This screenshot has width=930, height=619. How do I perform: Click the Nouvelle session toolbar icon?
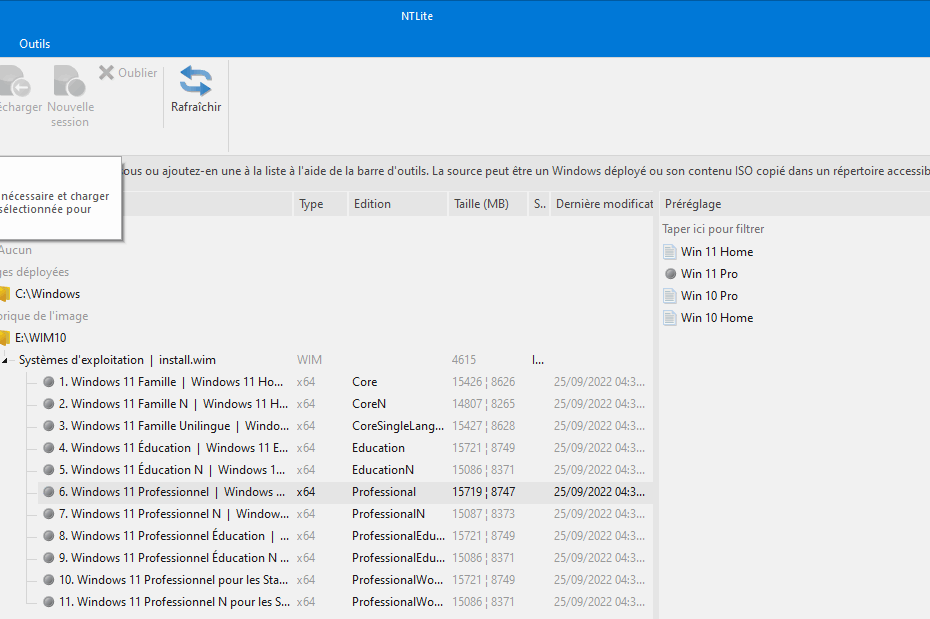[x=69, y=81]
